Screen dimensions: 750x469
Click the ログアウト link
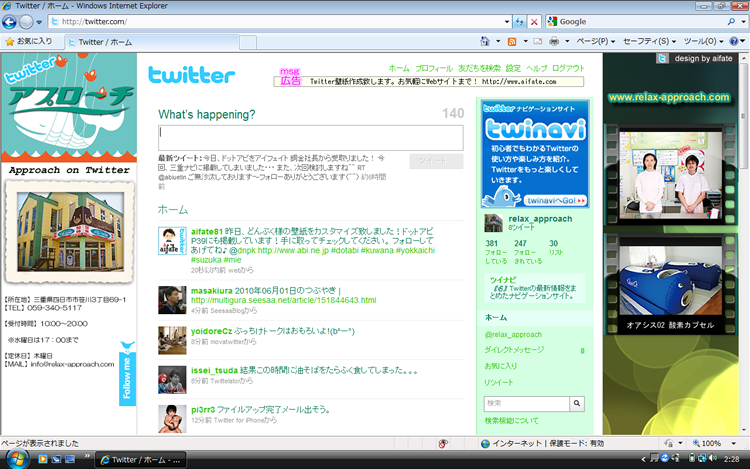[x=568, y=68]
